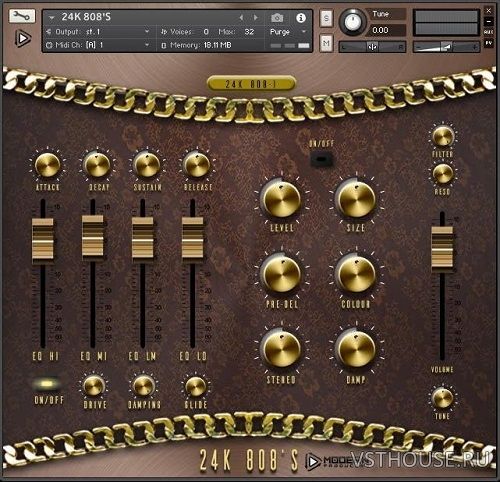The image size is (500, 482).
Task: Click the tune value field 0.00
Action: point(387,30)
